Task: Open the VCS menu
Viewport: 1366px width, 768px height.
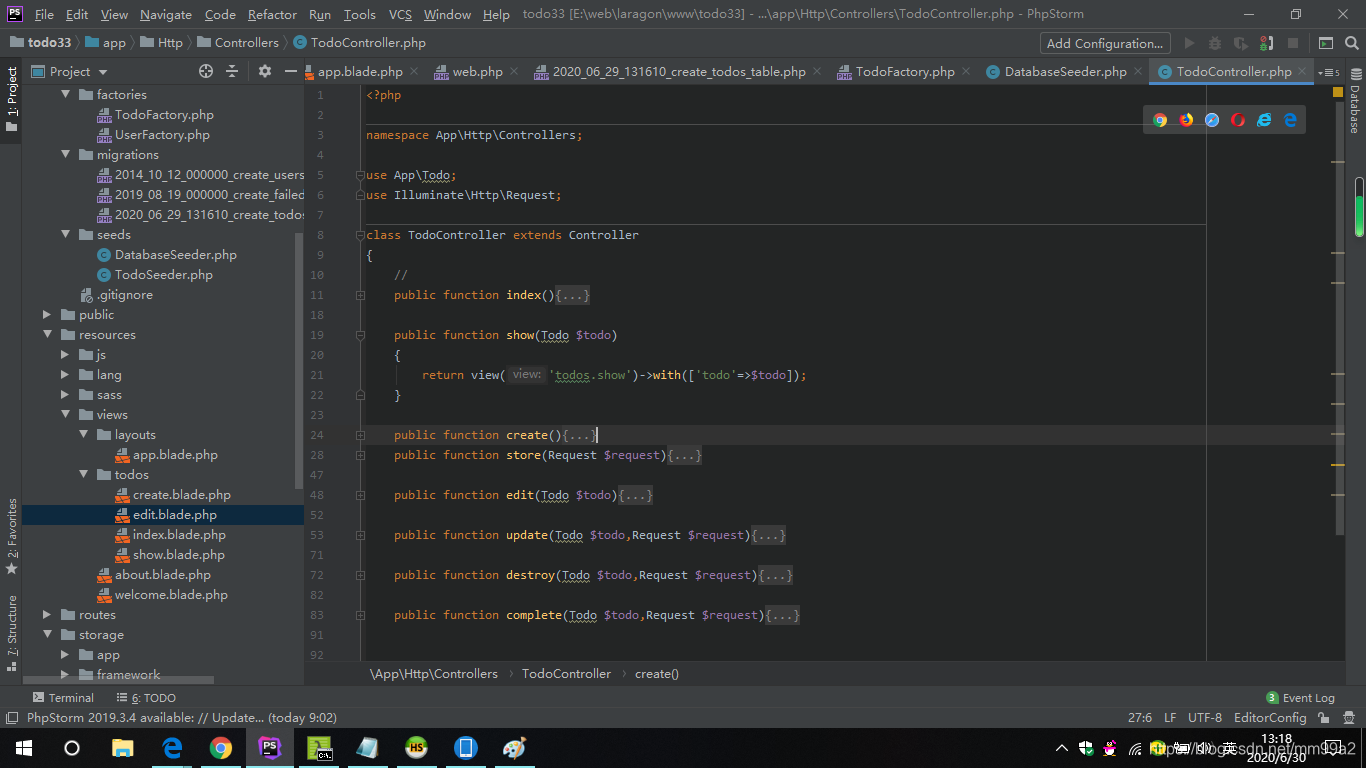Action: (400, 14)
